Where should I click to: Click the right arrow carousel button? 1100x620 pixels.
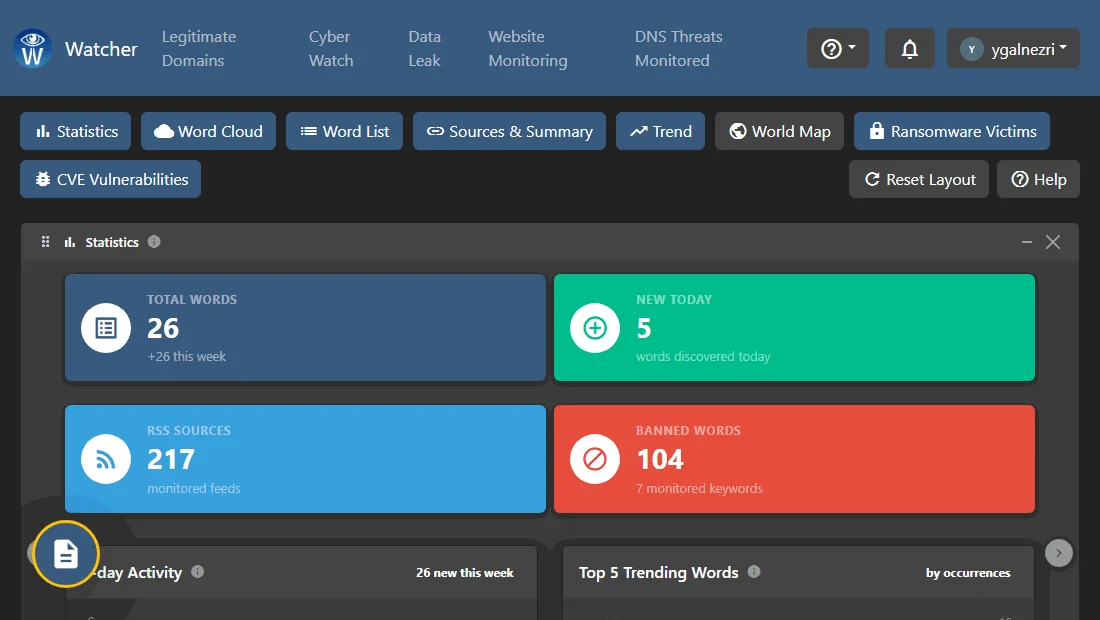point(1059,553)
